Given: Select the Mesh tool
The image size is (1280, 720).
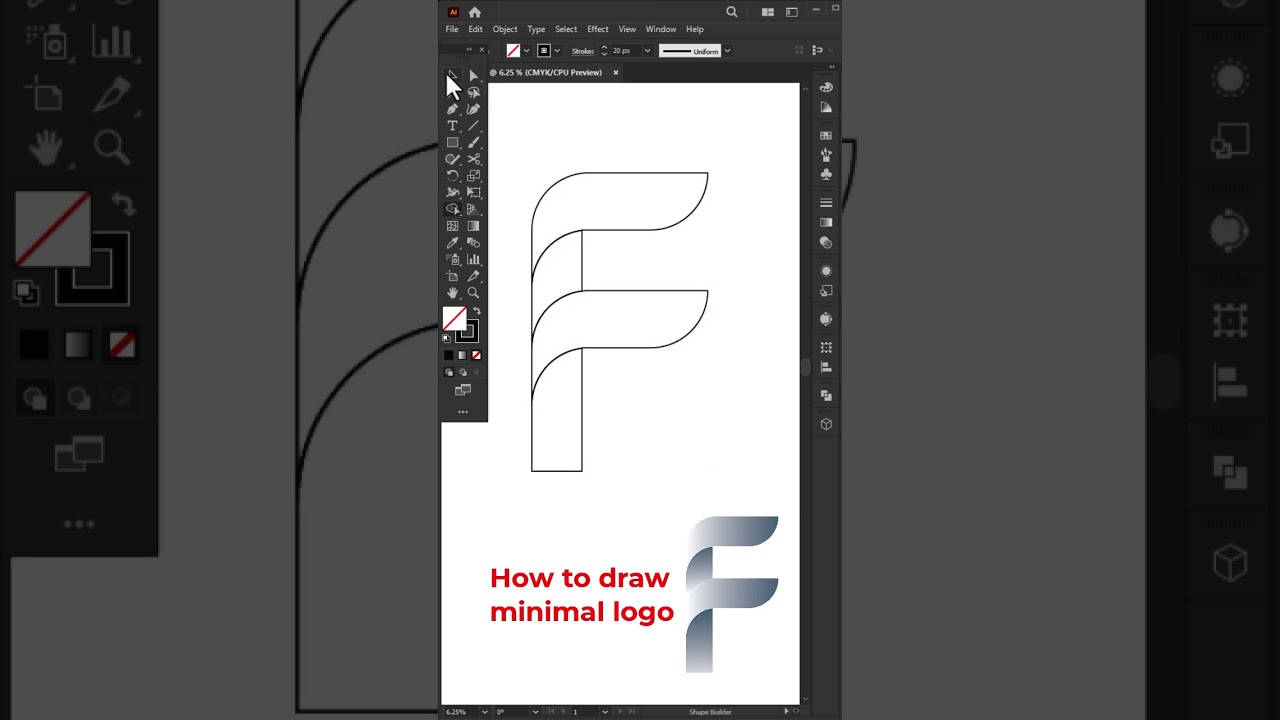Looking at the screenshot, I should pyautogui.click(x=452, y=226).
